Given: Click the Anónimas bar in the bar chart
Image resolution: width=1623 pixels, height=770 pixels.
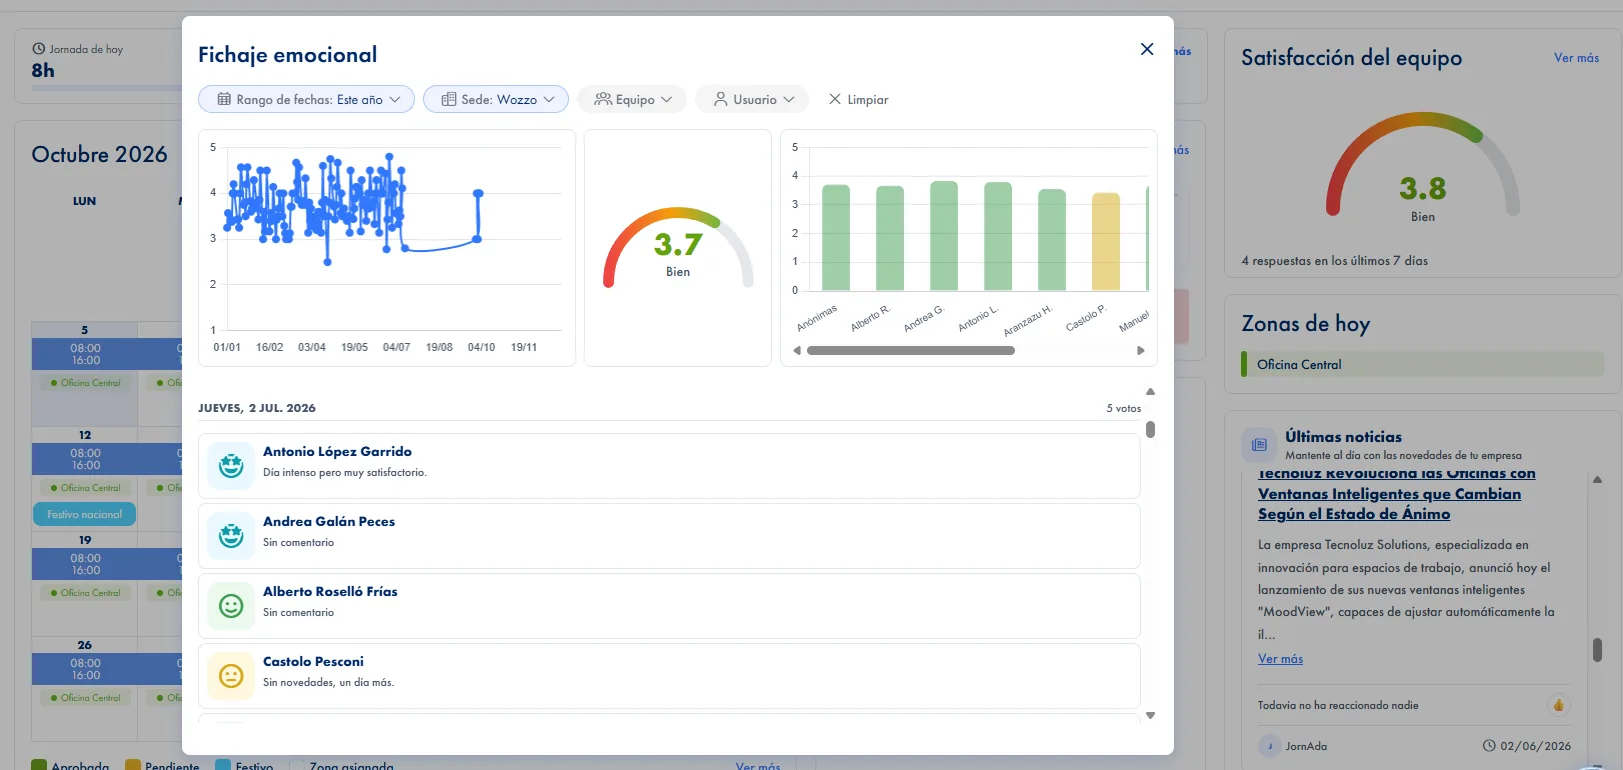Looking at the screenshot, I should (836, 238).
